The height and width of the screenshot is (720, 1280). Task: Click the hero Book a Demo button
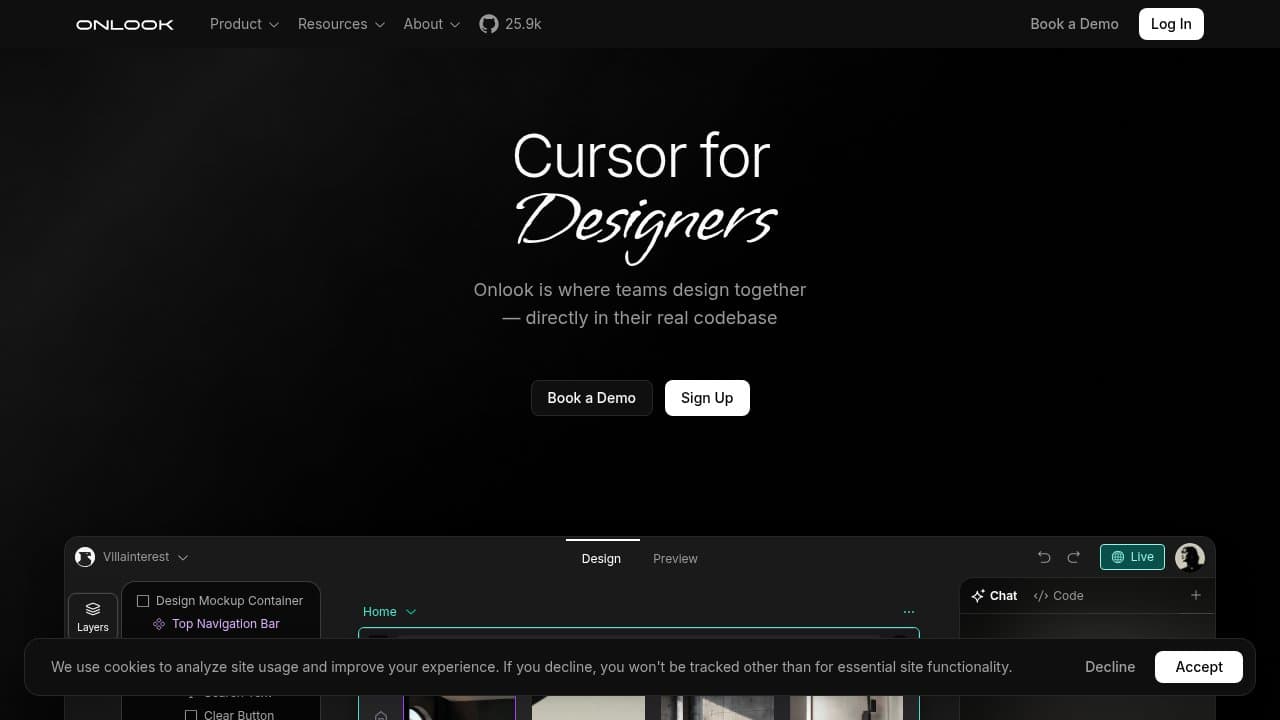click(591, 398)
